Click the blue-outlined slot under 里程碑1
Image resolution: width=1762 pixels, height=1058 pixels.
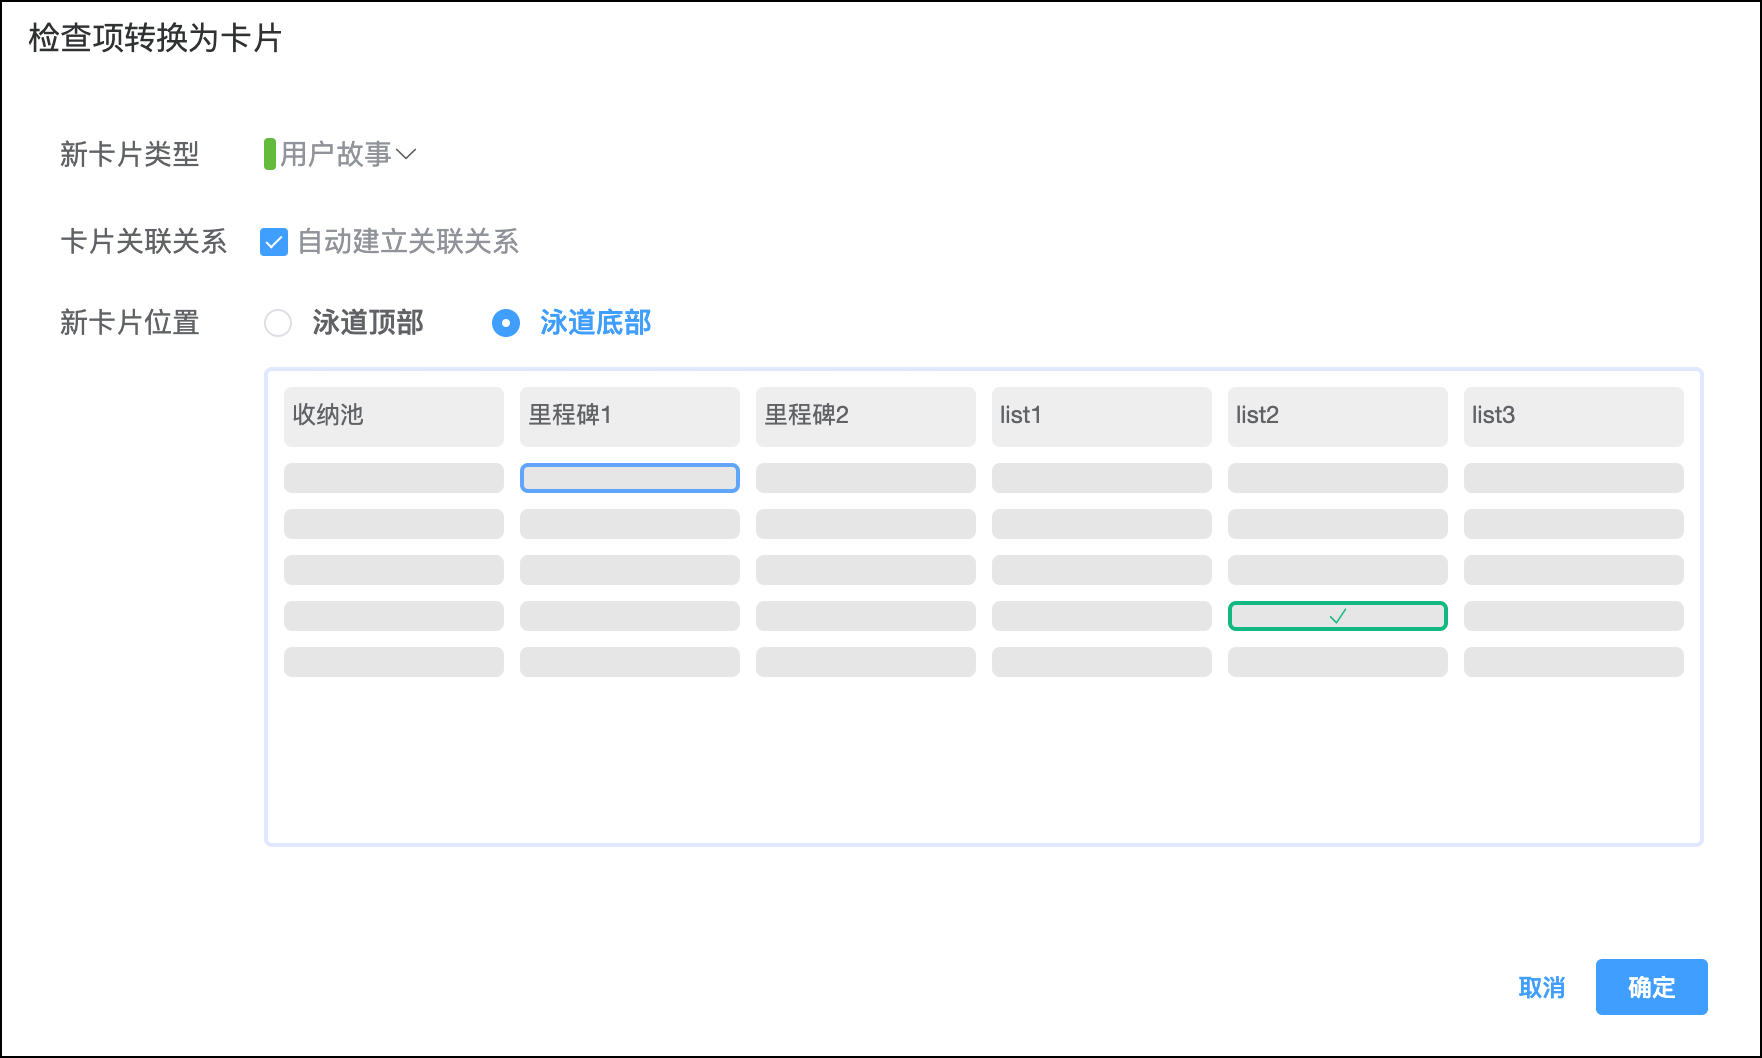tap(629, 478)
